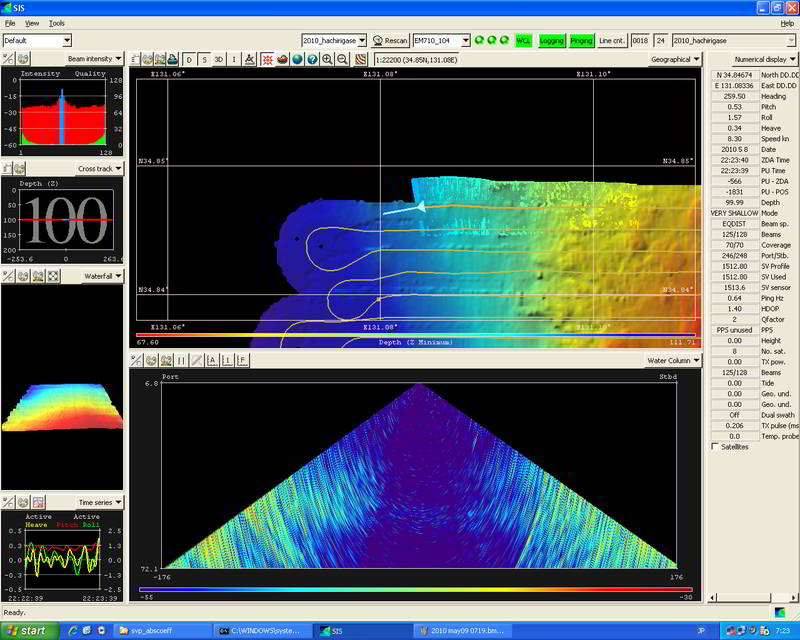Open the Tools menu

(x=57, y=22)
